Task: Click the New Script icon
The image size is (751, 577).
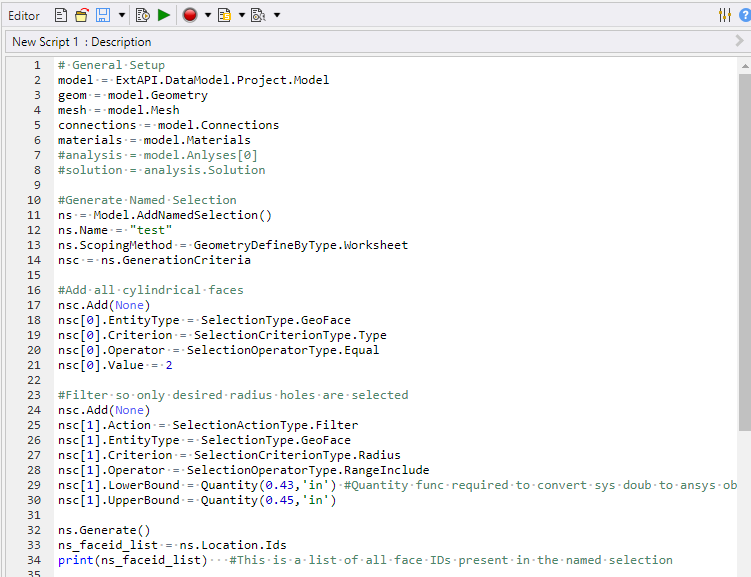Action: 61,15
